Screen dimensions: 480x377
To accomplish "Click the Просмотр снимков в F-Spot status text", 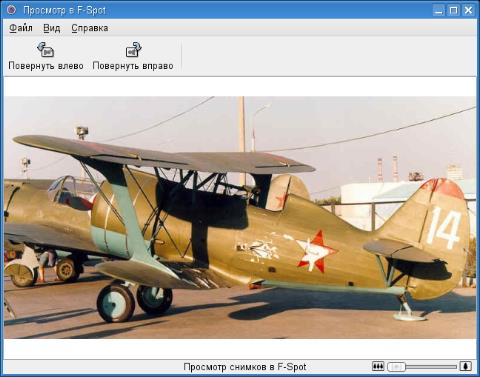I will click(245, 367).
